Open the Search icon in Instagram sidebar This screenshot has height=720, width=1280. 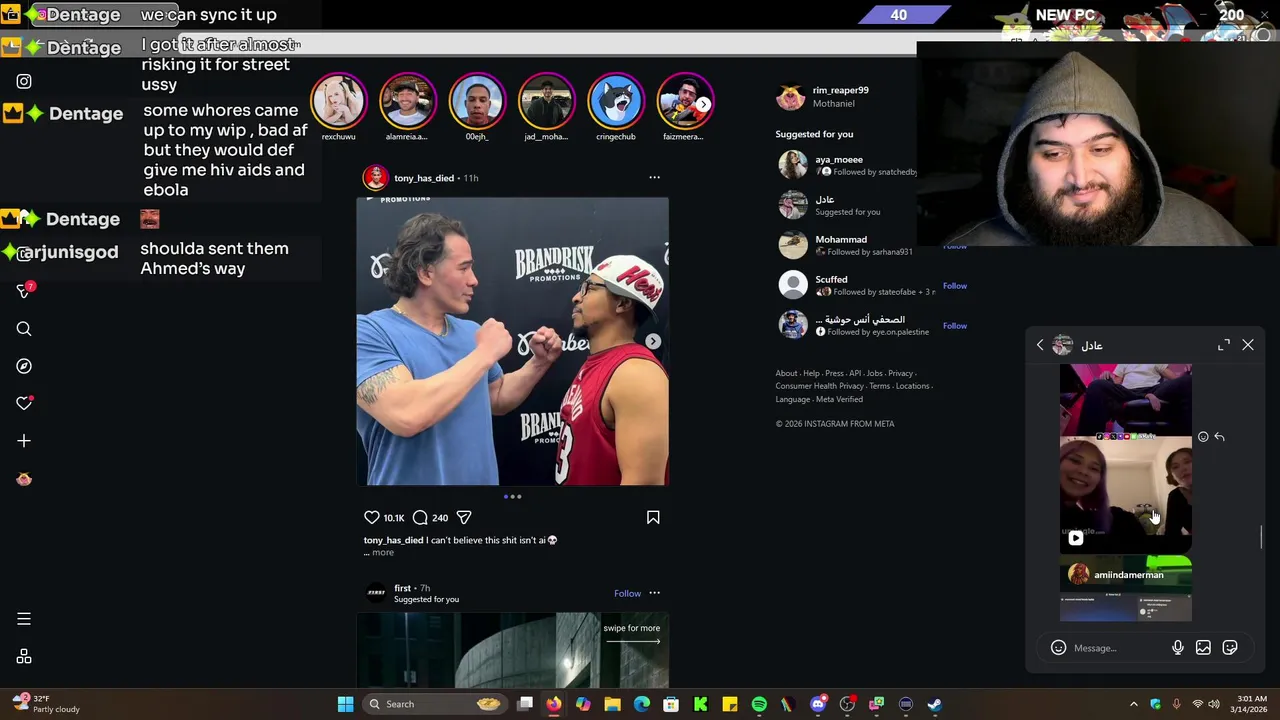tap(24, 329)
